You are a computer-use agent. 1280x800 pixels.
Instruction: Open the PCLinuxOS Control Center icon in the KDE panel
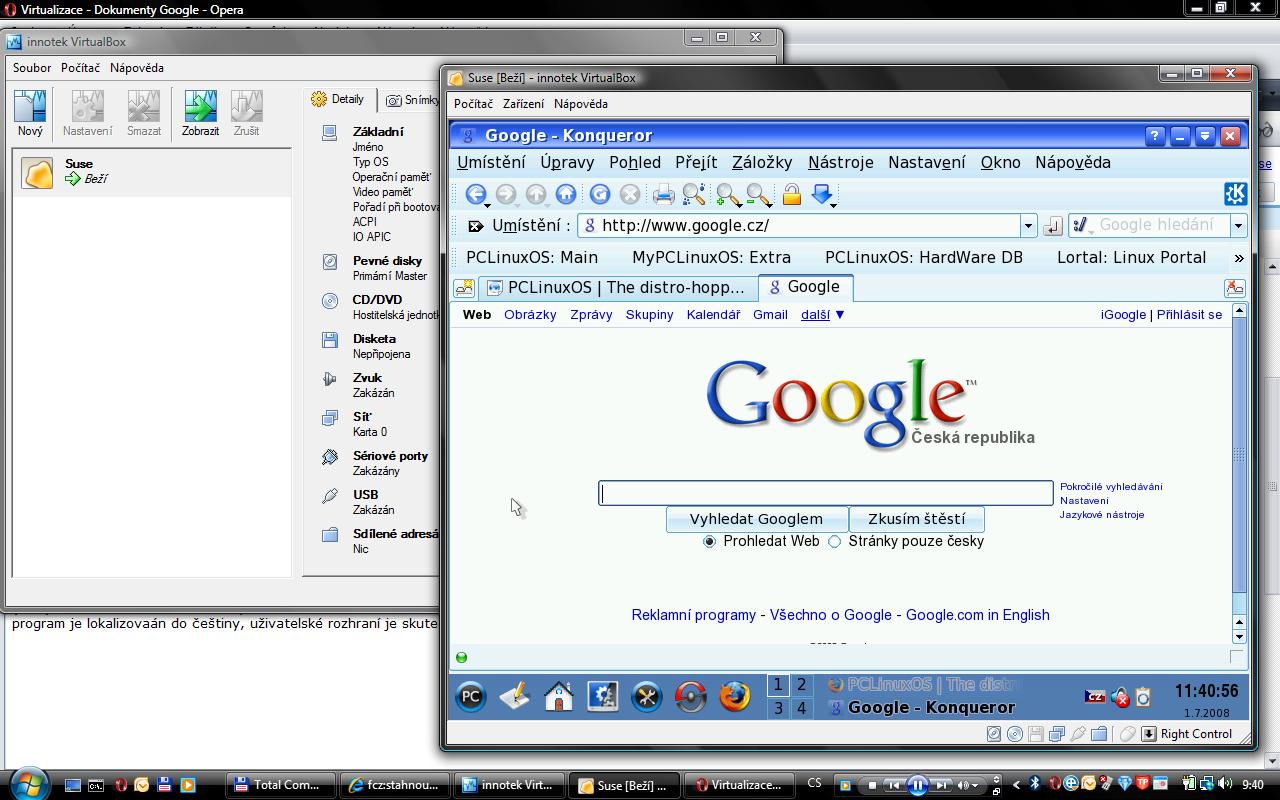pyautogui.click(x=602, y=696)
